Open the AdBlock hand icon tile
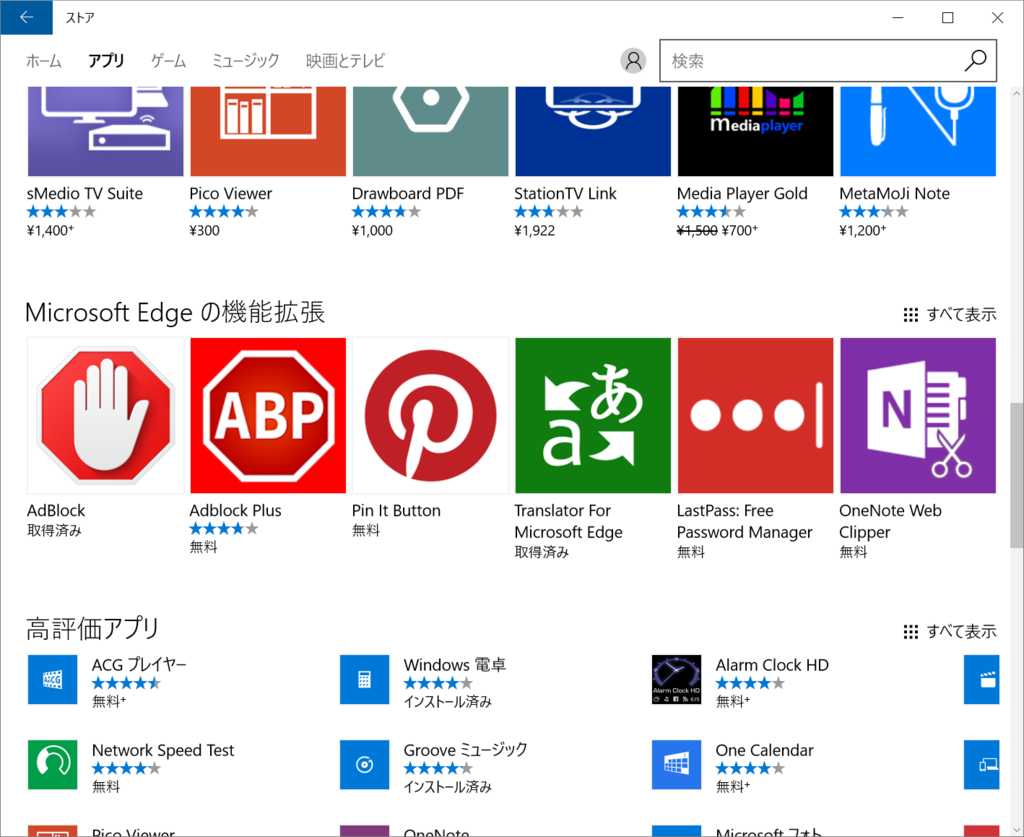The width and height of the screenshot is (1024, 837). (105, 415)
